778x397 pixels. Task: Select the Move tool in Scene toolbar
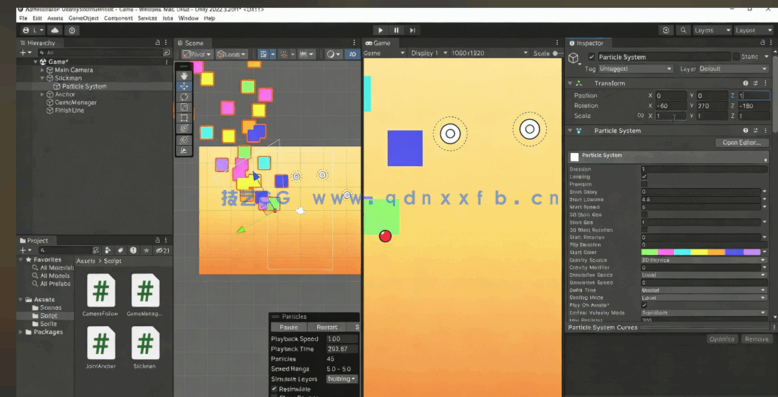184,86
